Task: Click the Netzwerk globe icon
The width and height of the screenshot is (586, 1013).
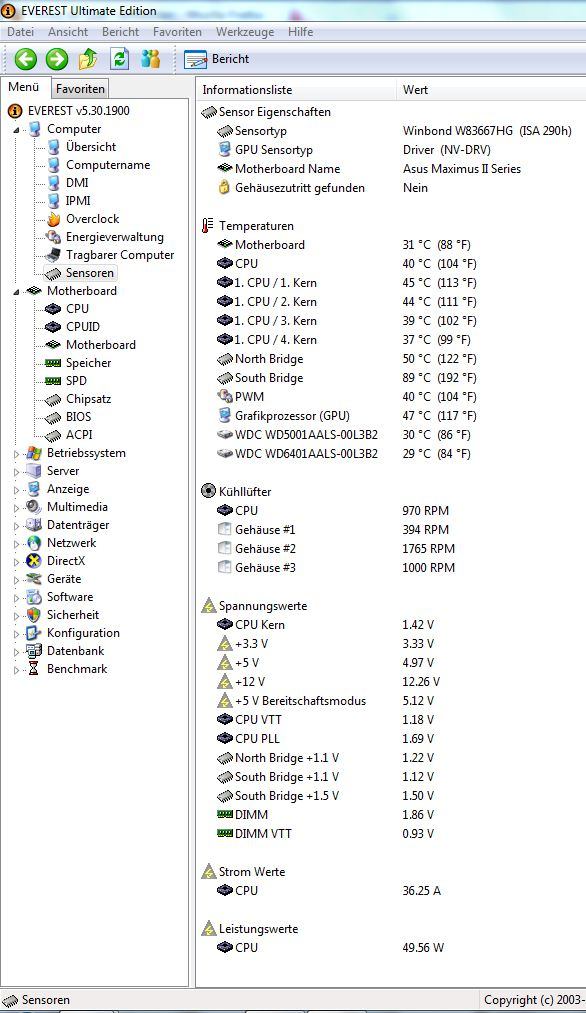Action: [34, 543]
